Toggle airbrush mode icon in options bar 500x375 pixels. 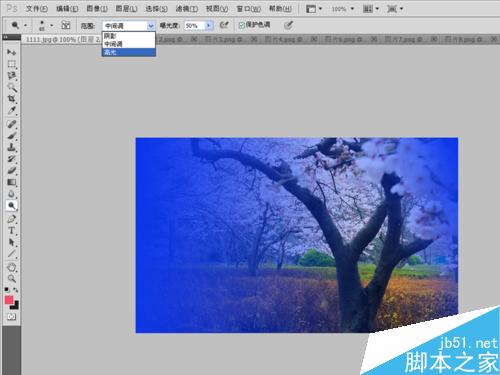pos(224,25)
